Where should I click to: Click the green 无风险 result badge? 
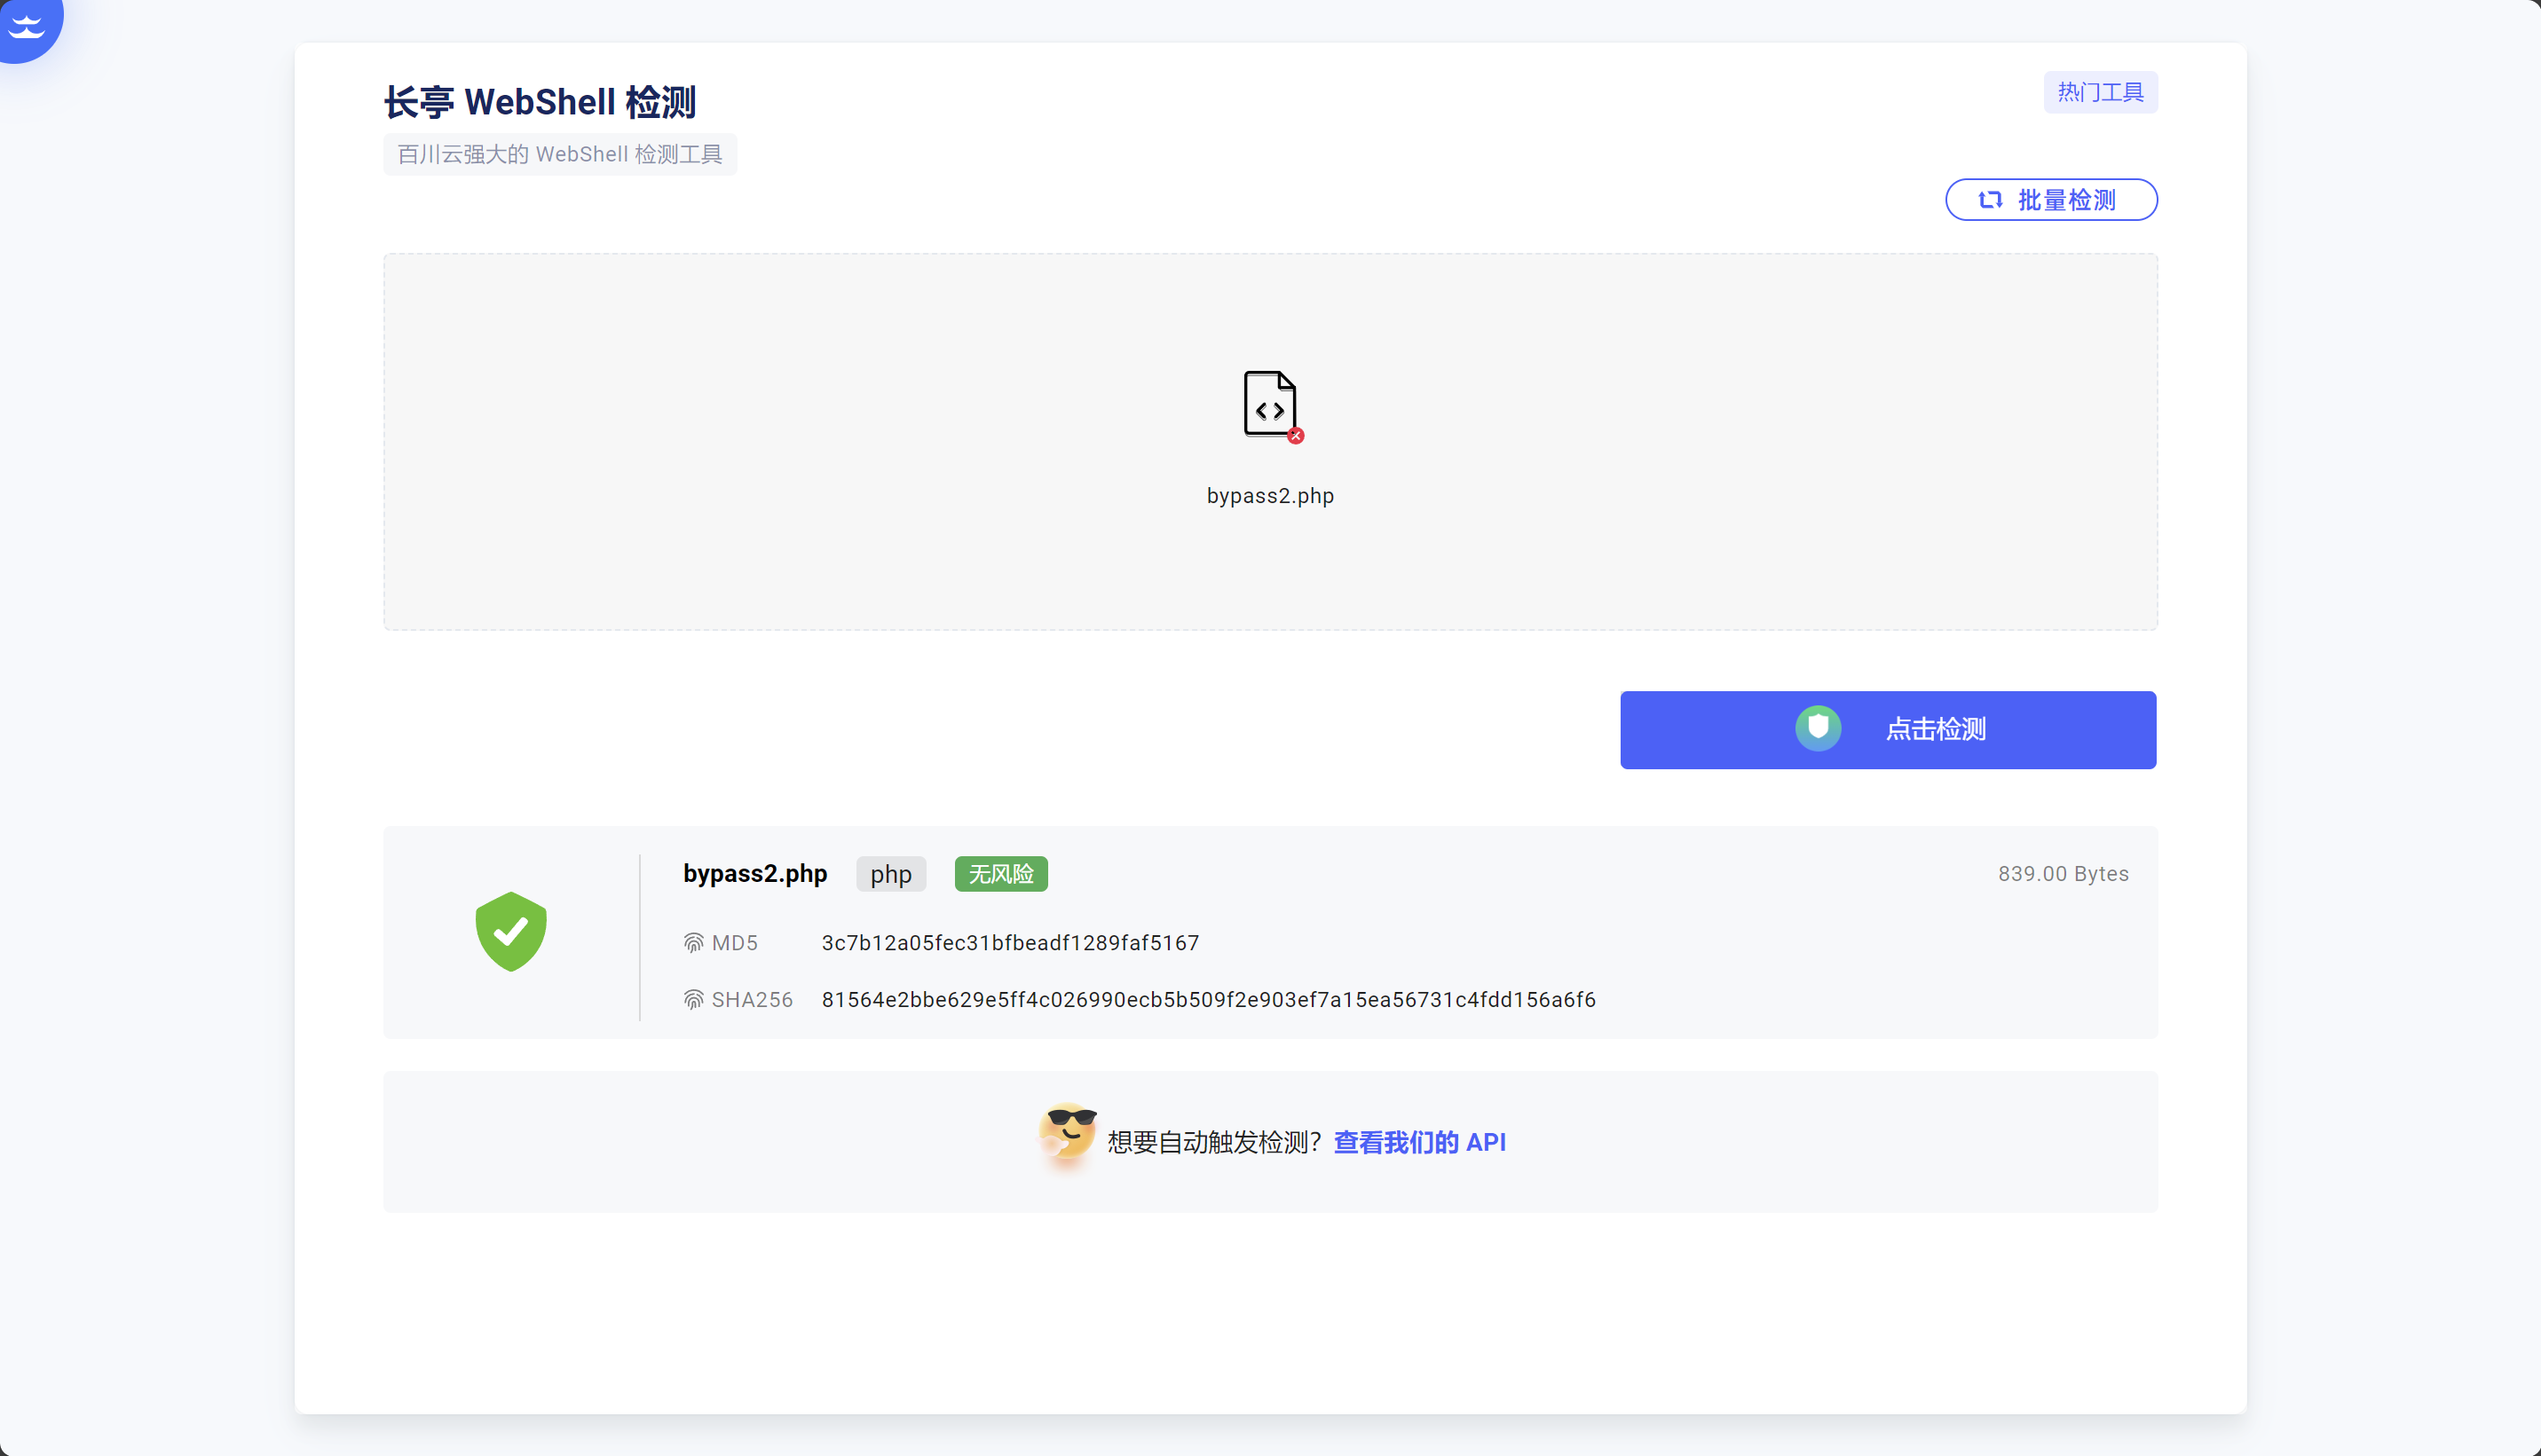[x=1000, y=874]
